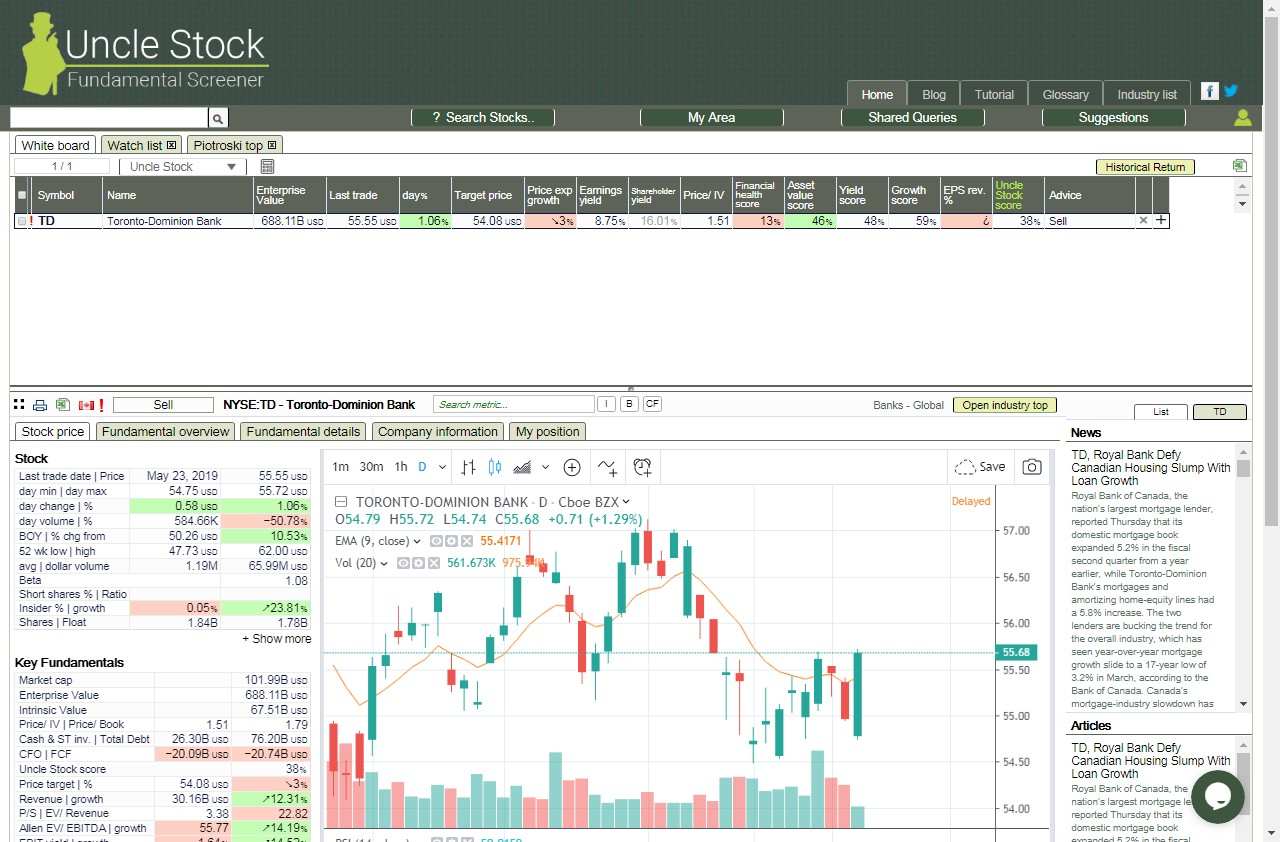
Task: Click the Historical Return button
Action: click(x=1145, y=167)
